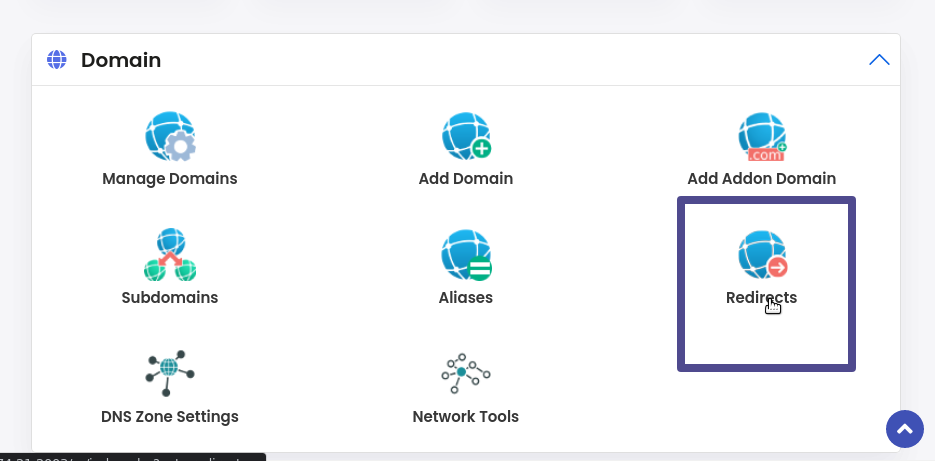Follow the Redirects text label
Screen dimensions: 935x461
click(761, 297)
